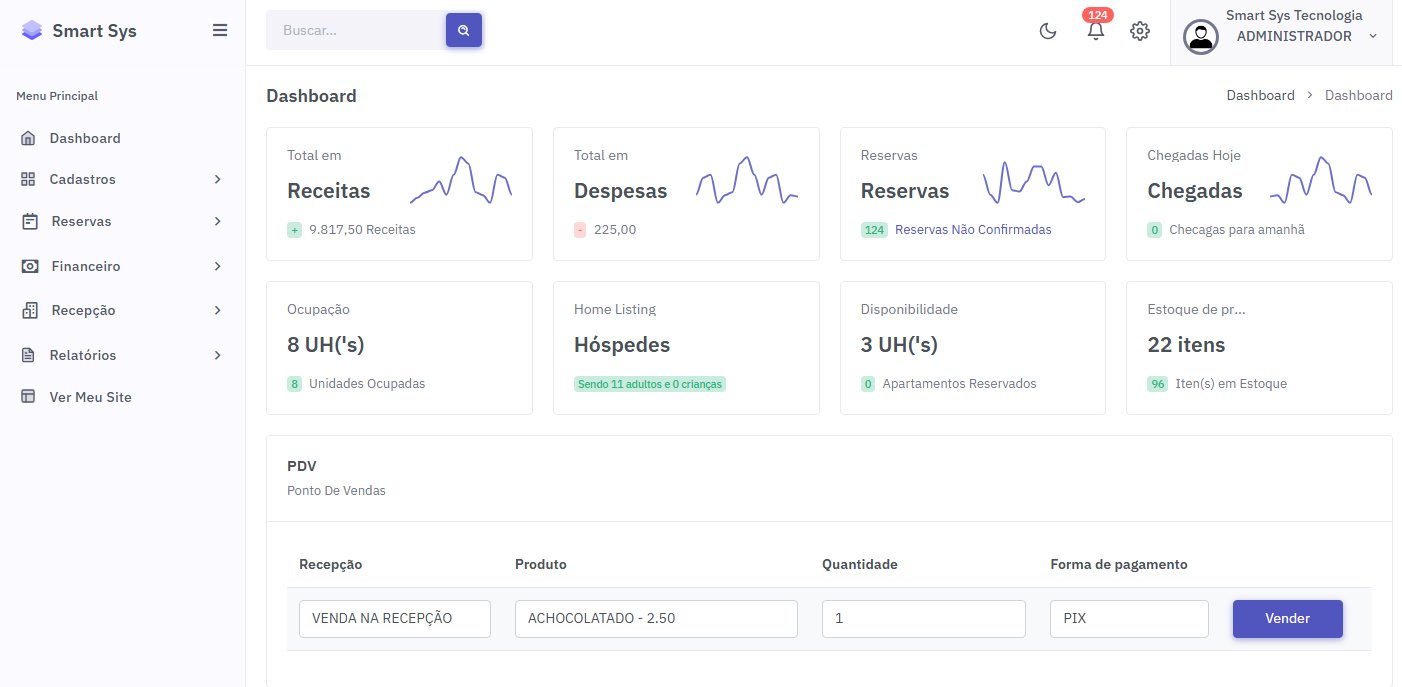Expand the Reservas submenu chevron
The image size is (1402, 687).
pos(217,221)
